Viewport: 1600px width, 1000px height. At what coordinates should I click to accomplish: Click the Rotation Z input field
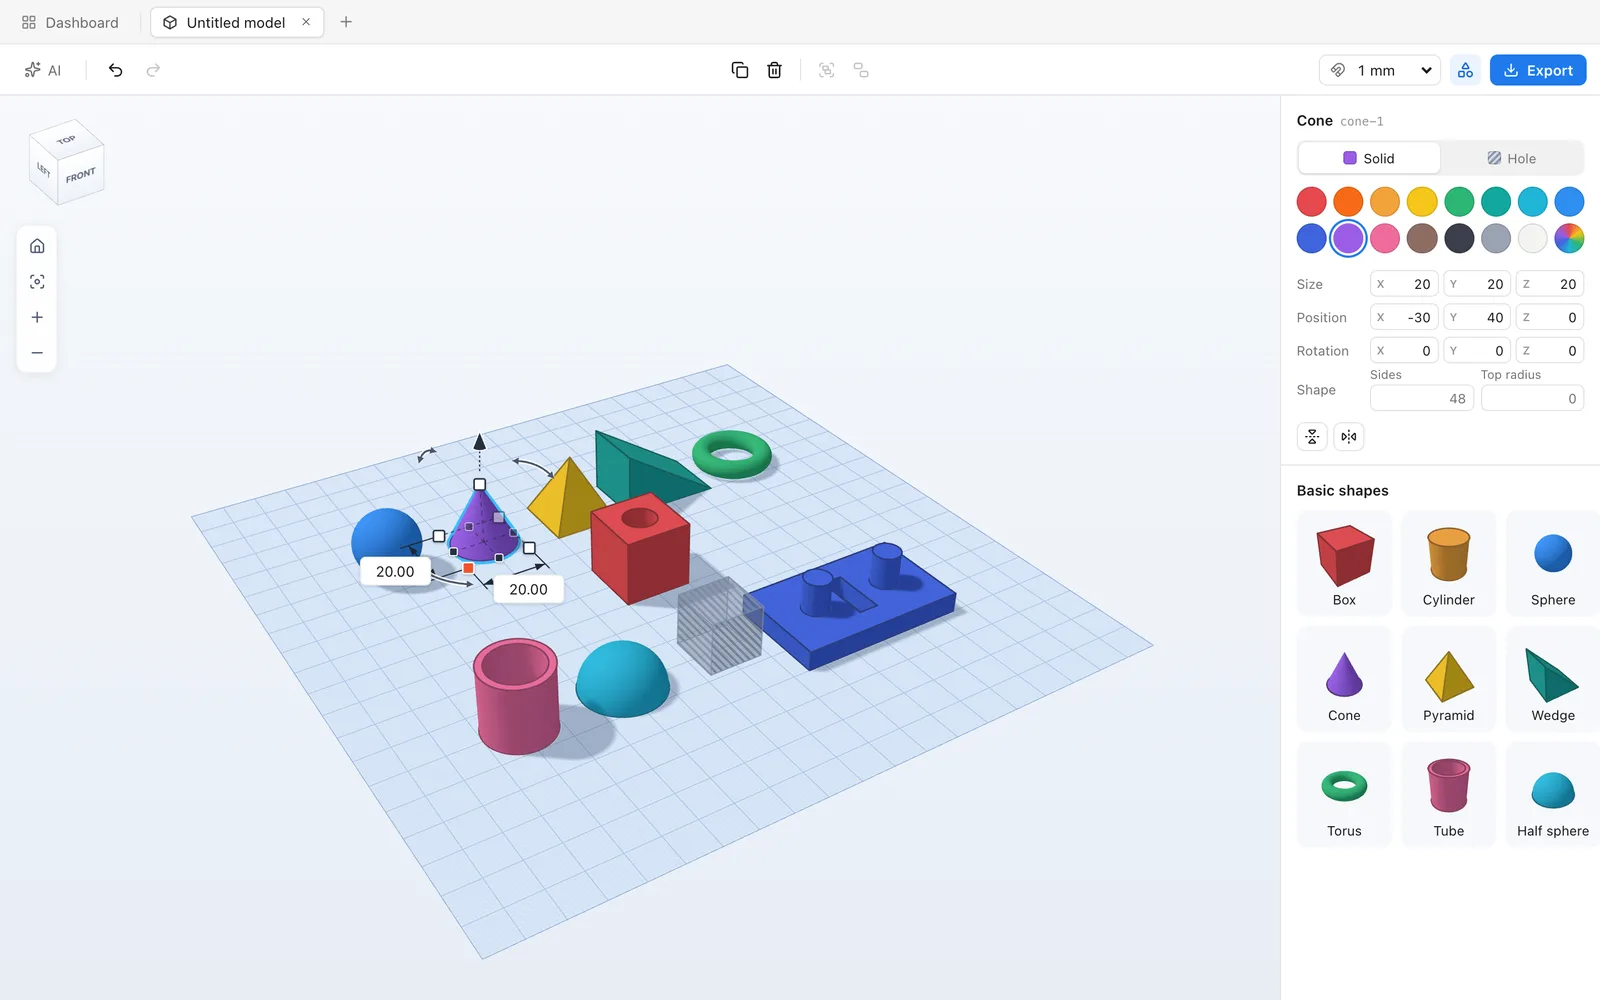click(x=1550, y=351)
